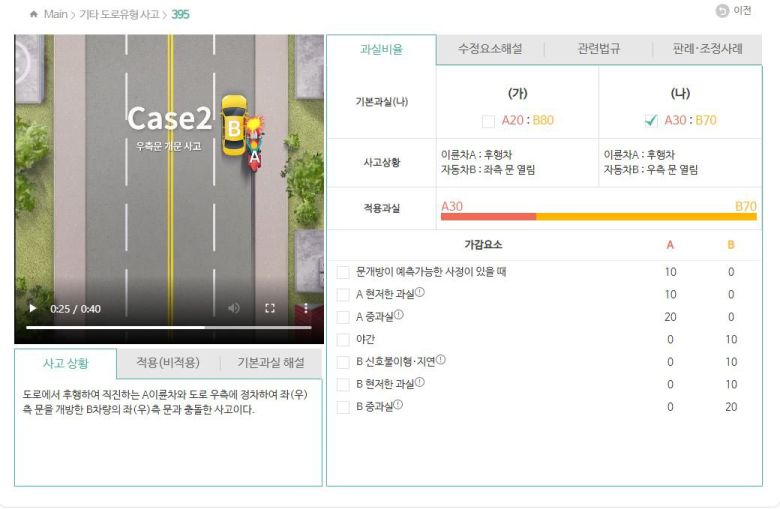Click the 사고상황 row label
780x509 pixels.
coord(382,163)
